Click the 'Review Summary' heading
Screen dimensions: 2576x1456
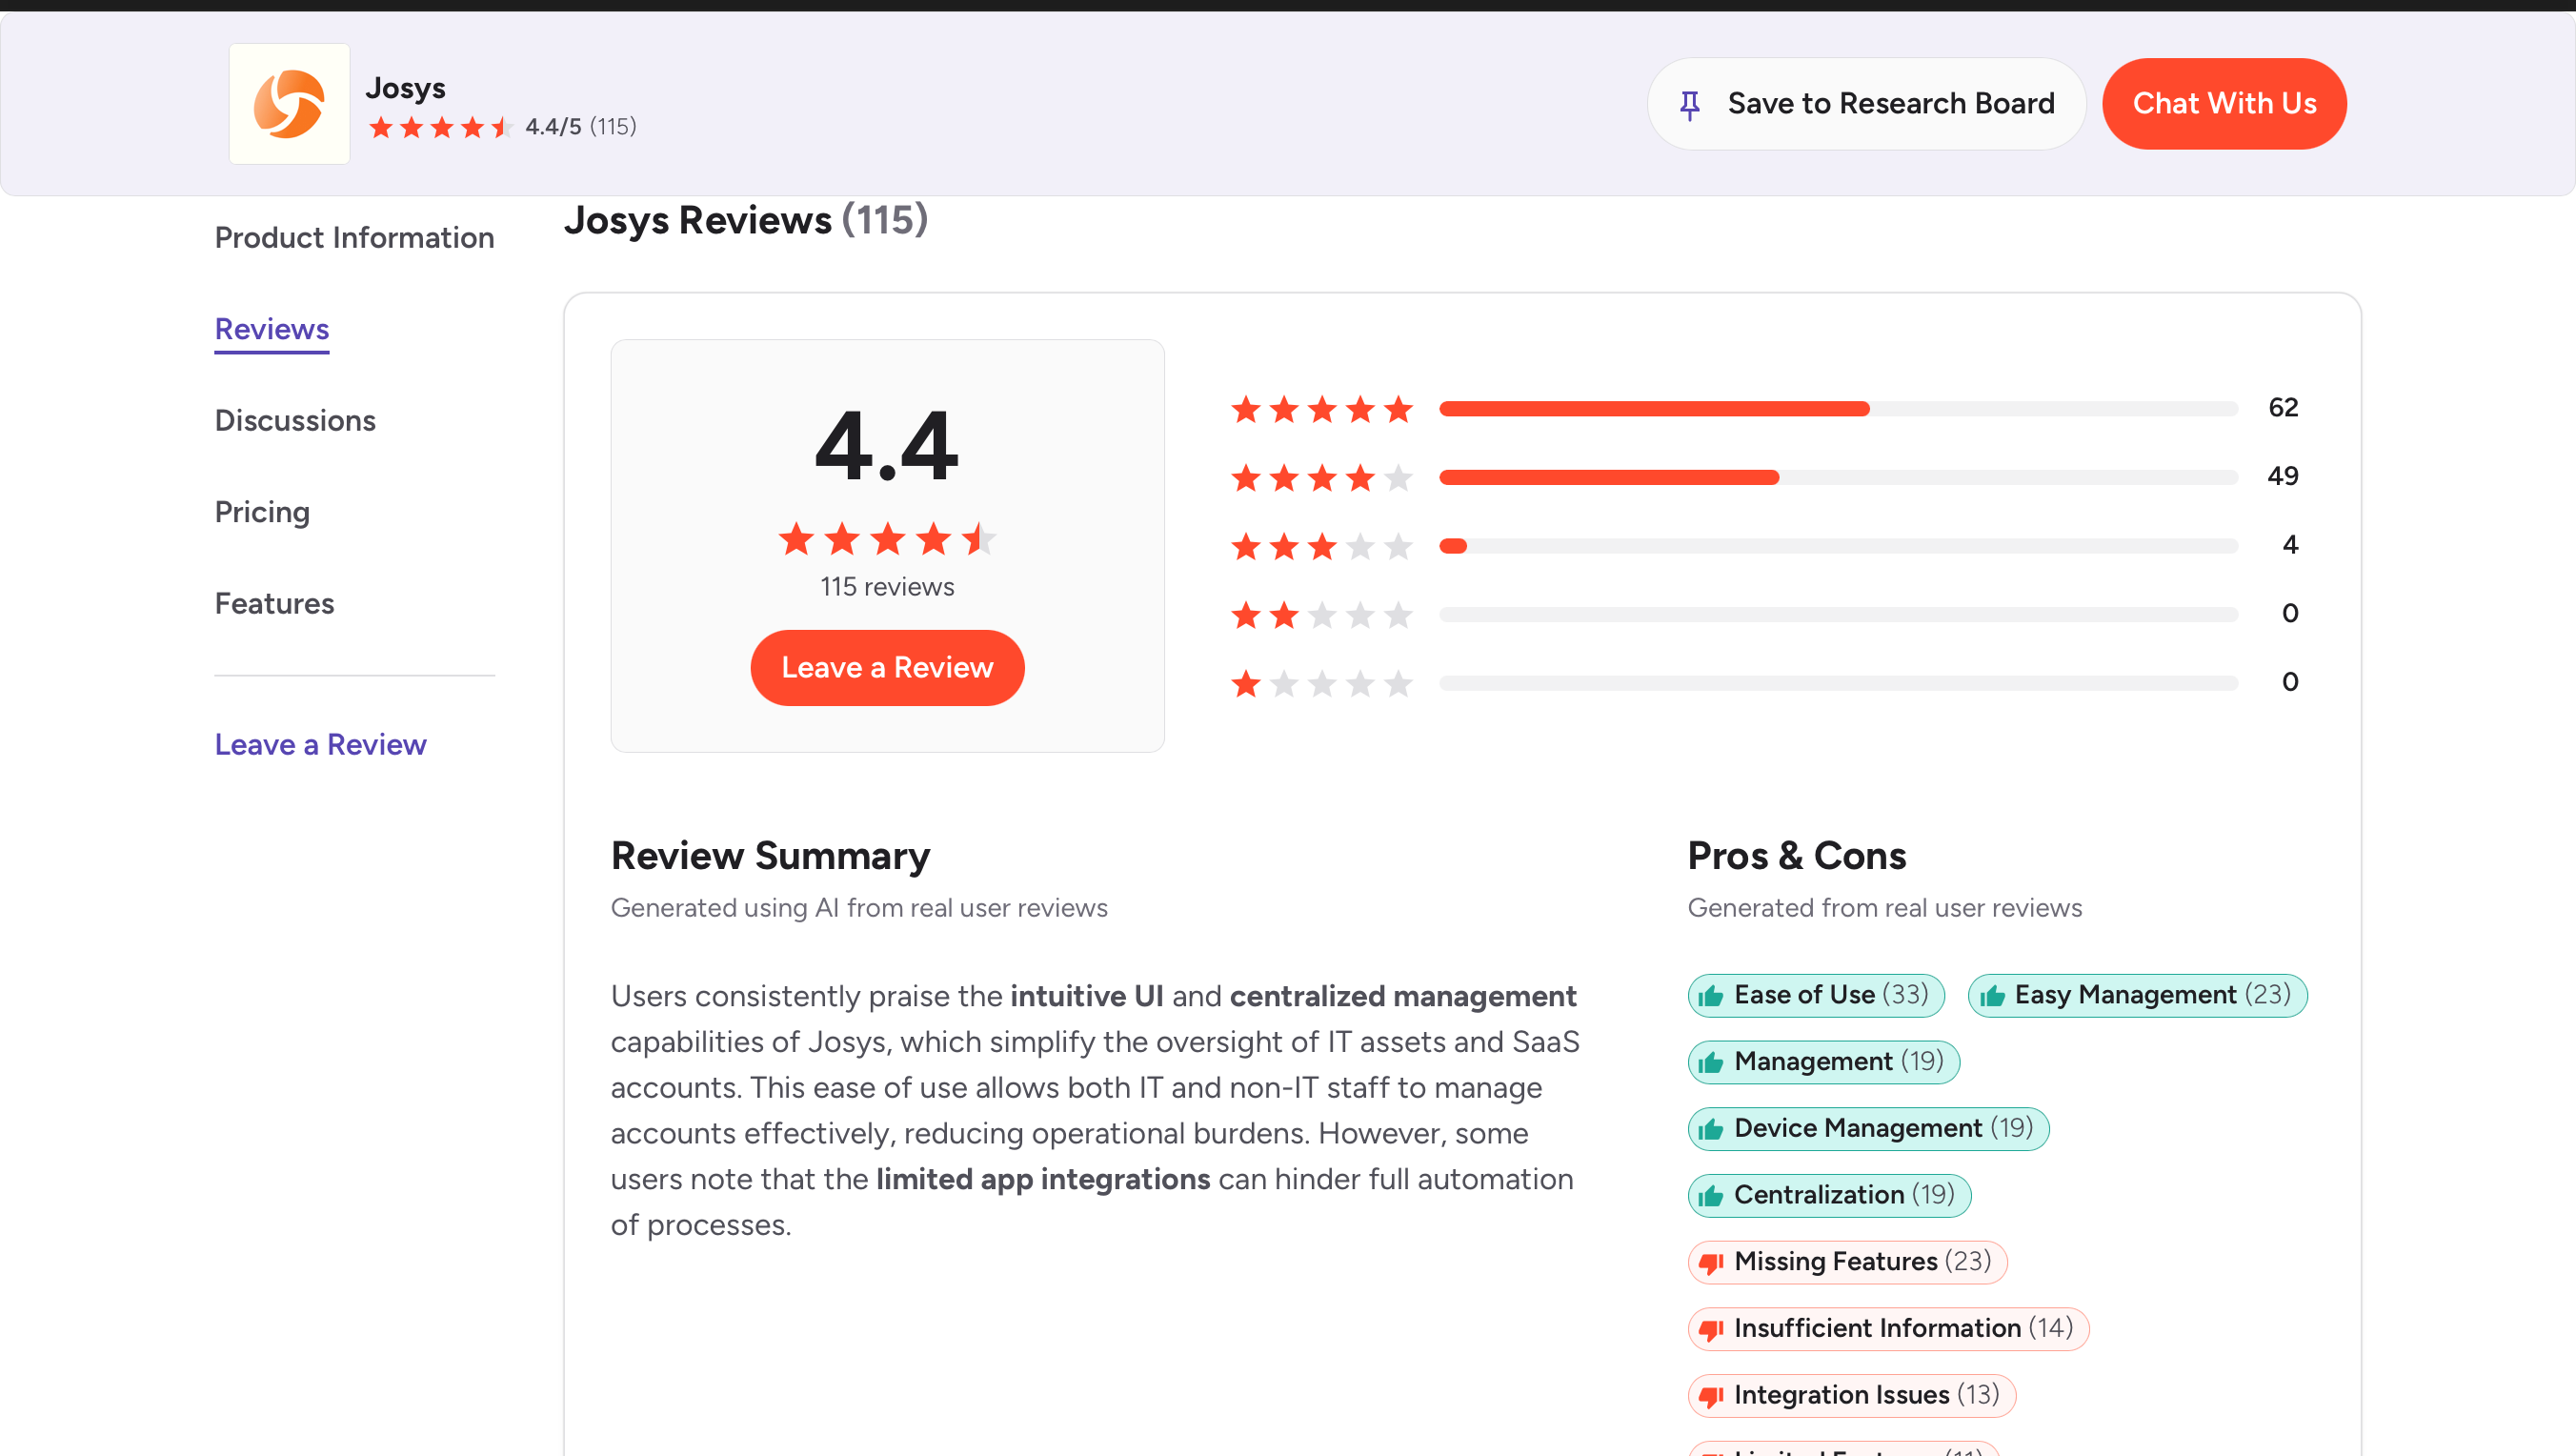[x=770, y=856]
